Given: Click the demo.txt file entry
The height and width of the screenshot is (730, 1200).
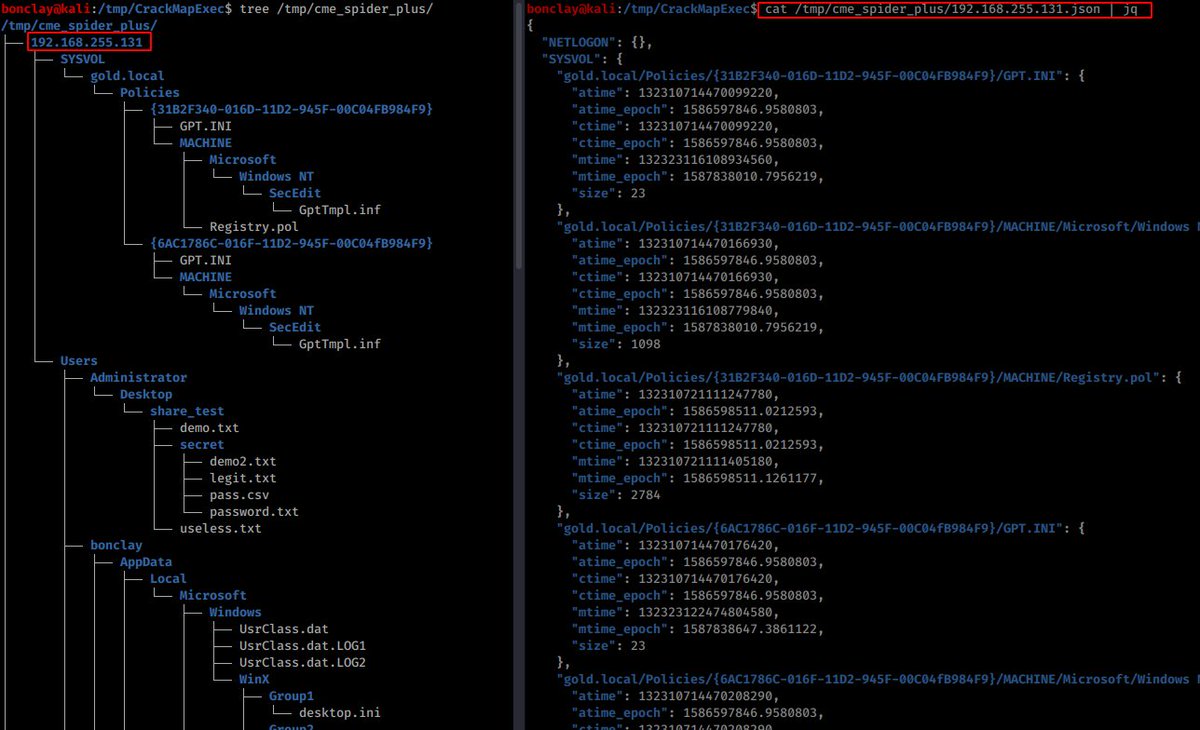Looking at the screenshot, I should pos(209,428).
